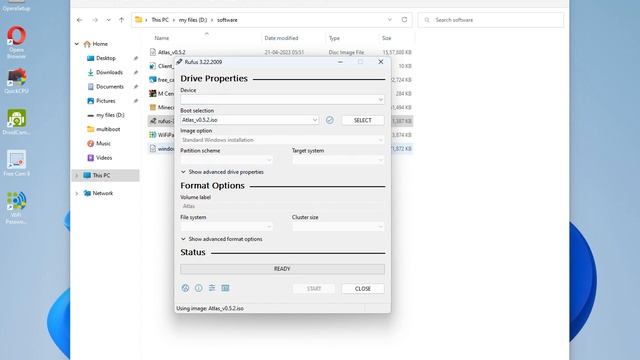The width and height of the screenshot is (640, 360).
Task: Select the Client_ file row in Explorer
Action: click(x=161, y=66)
